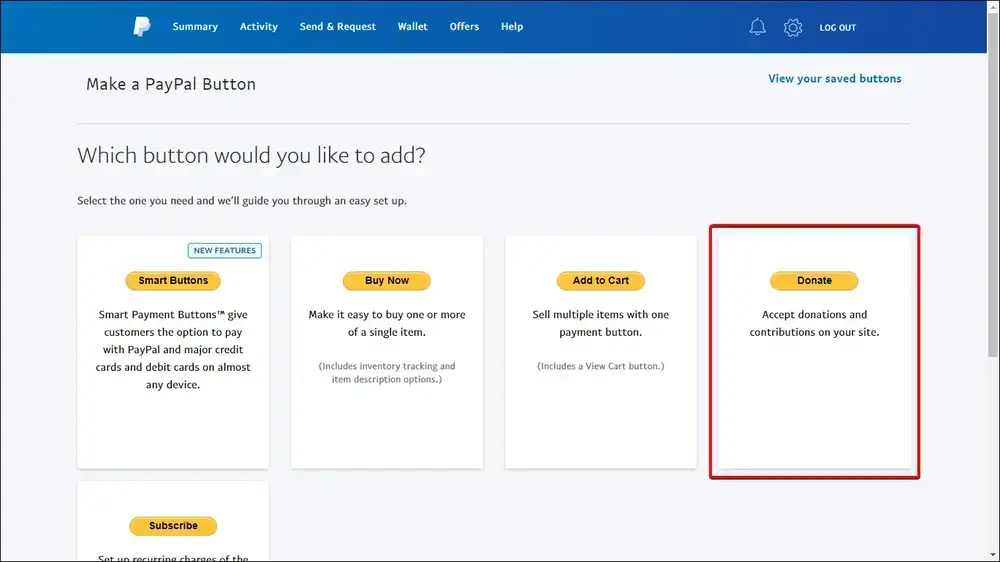This screenshot has width=1000, height=562.
Task: Go to the Summary menu item
Action: tap(195, 27)
